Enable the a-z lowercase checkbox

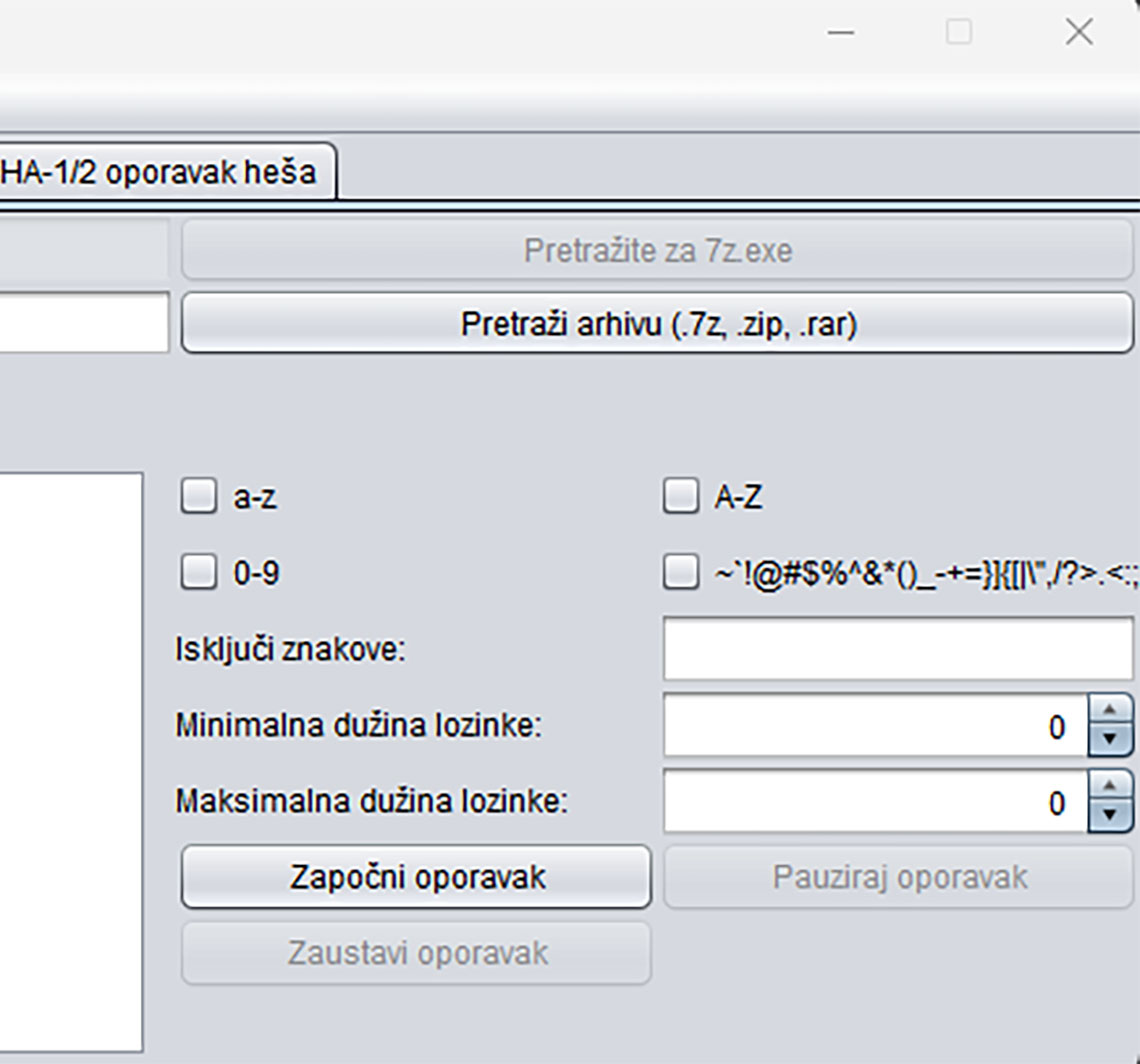click(x=198, y=497)
